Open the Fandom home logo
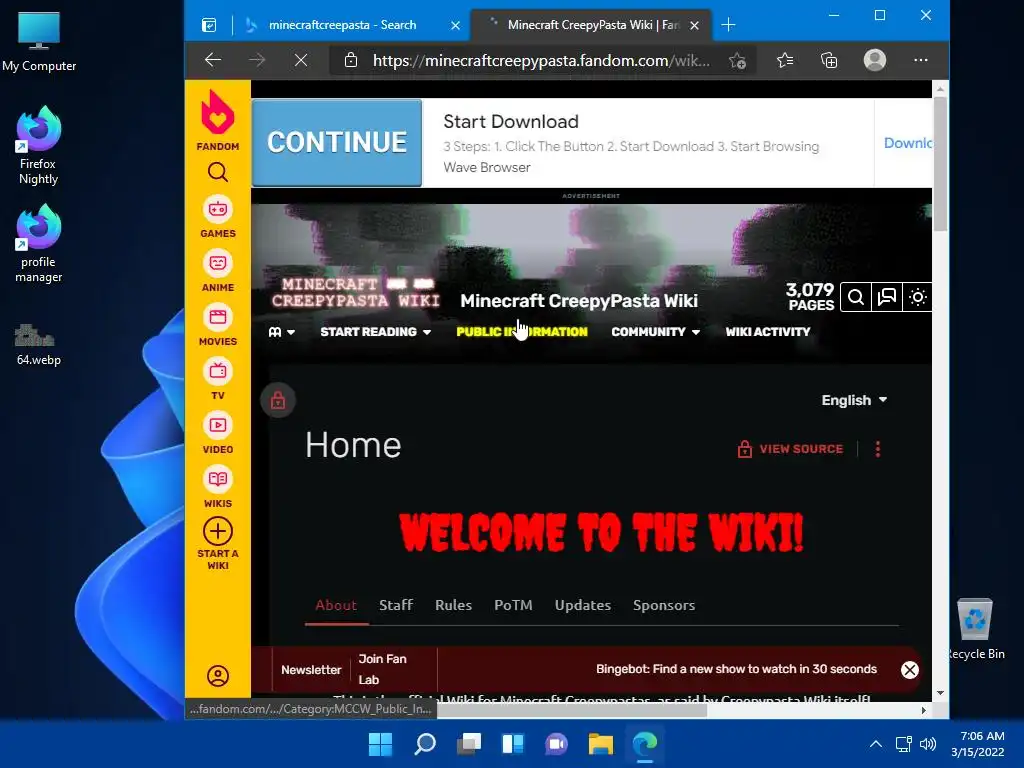The width and height of the screenshot is (1024, 768). [217, 121]
